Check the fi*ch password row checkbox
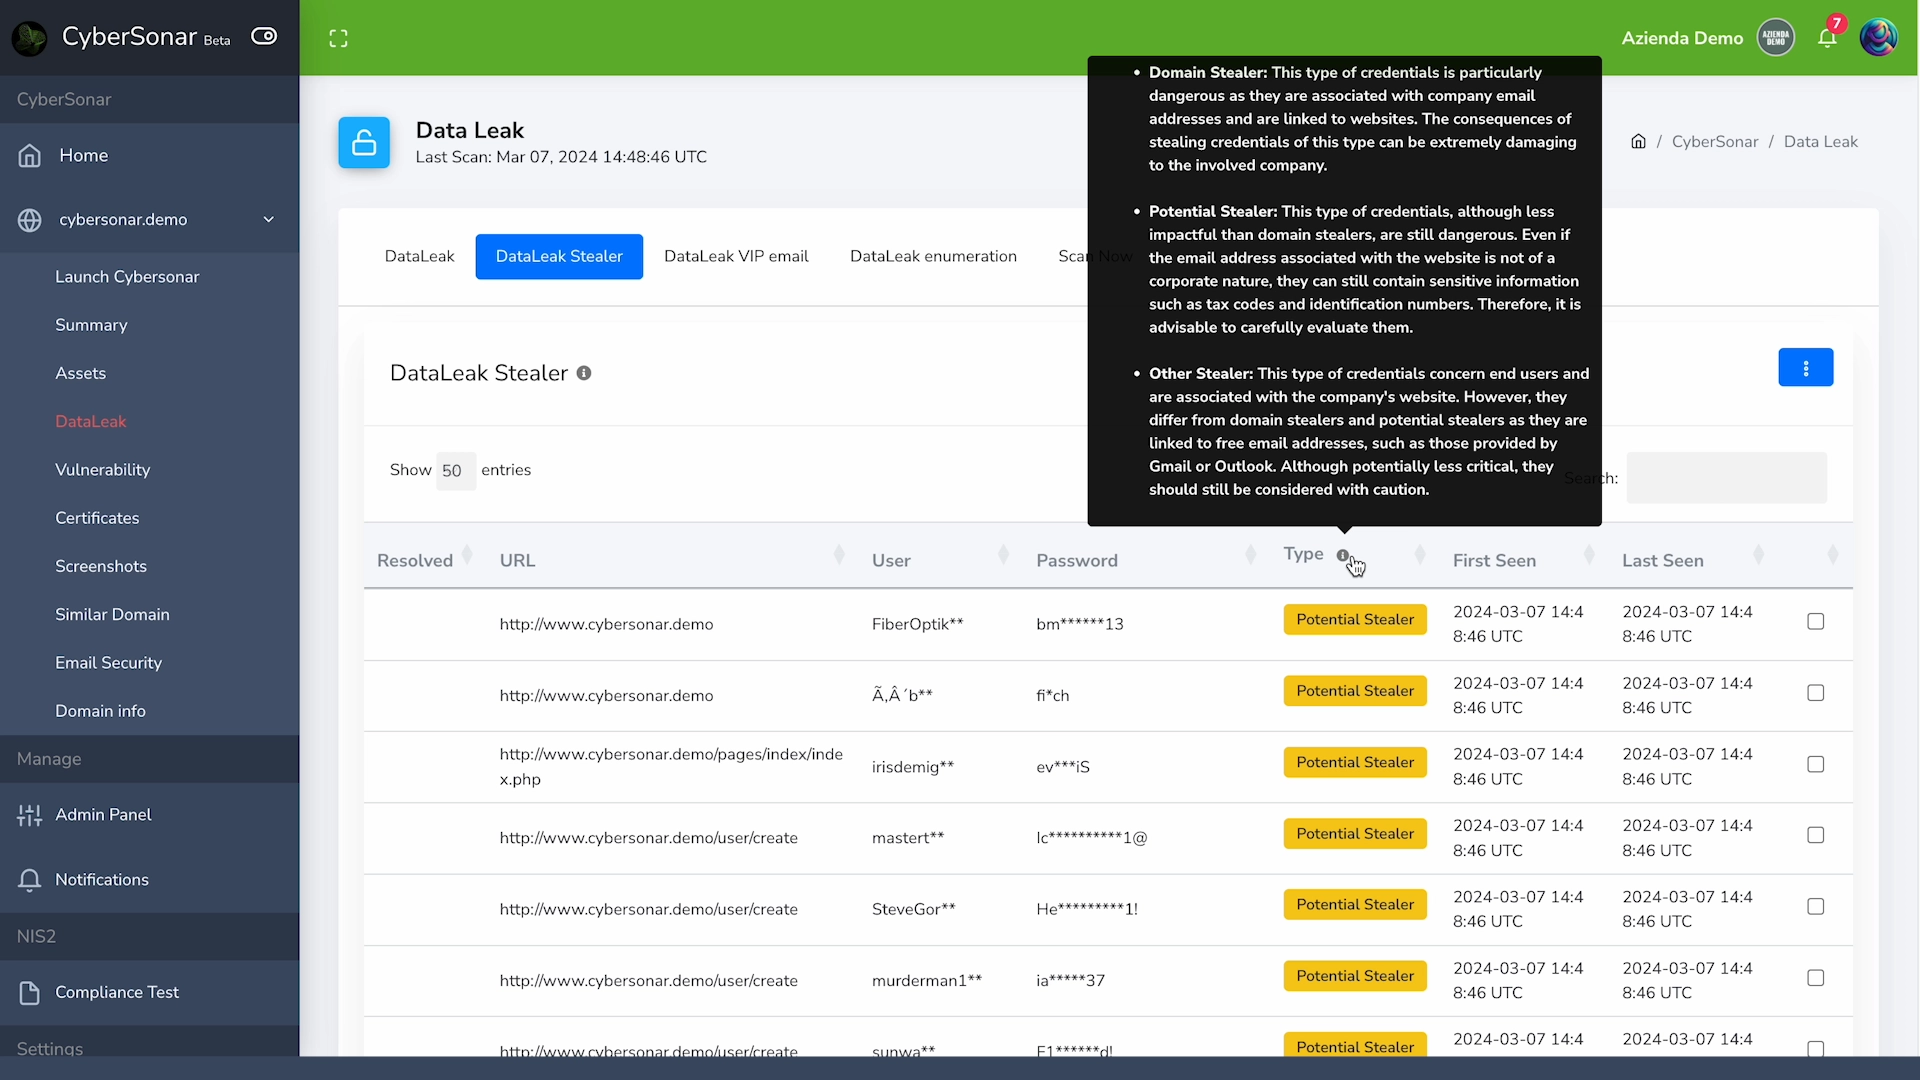The width and height of the screenshot is (1920, 1080). click(x=1816, y=693)
